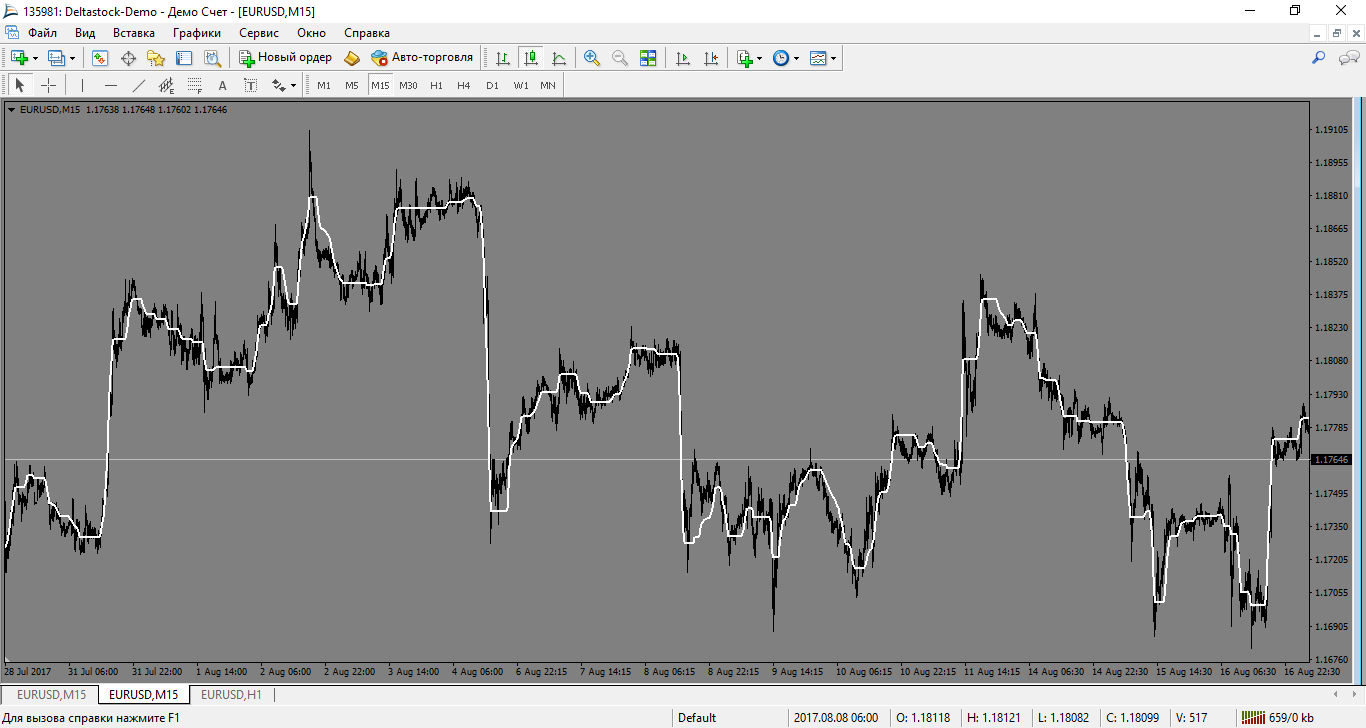Select the crosshair tool
The image size is (1366, 728).
click(48, 85)
